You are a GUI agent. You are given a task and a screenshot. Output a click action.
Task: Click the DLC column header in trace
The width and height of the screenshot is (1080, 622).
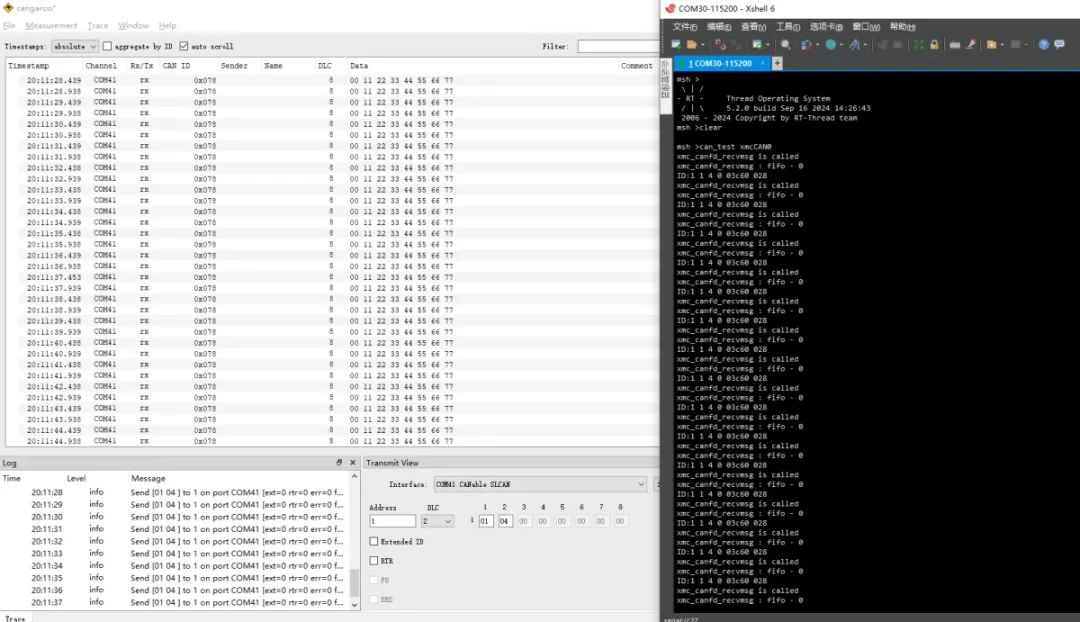[324, 65]
